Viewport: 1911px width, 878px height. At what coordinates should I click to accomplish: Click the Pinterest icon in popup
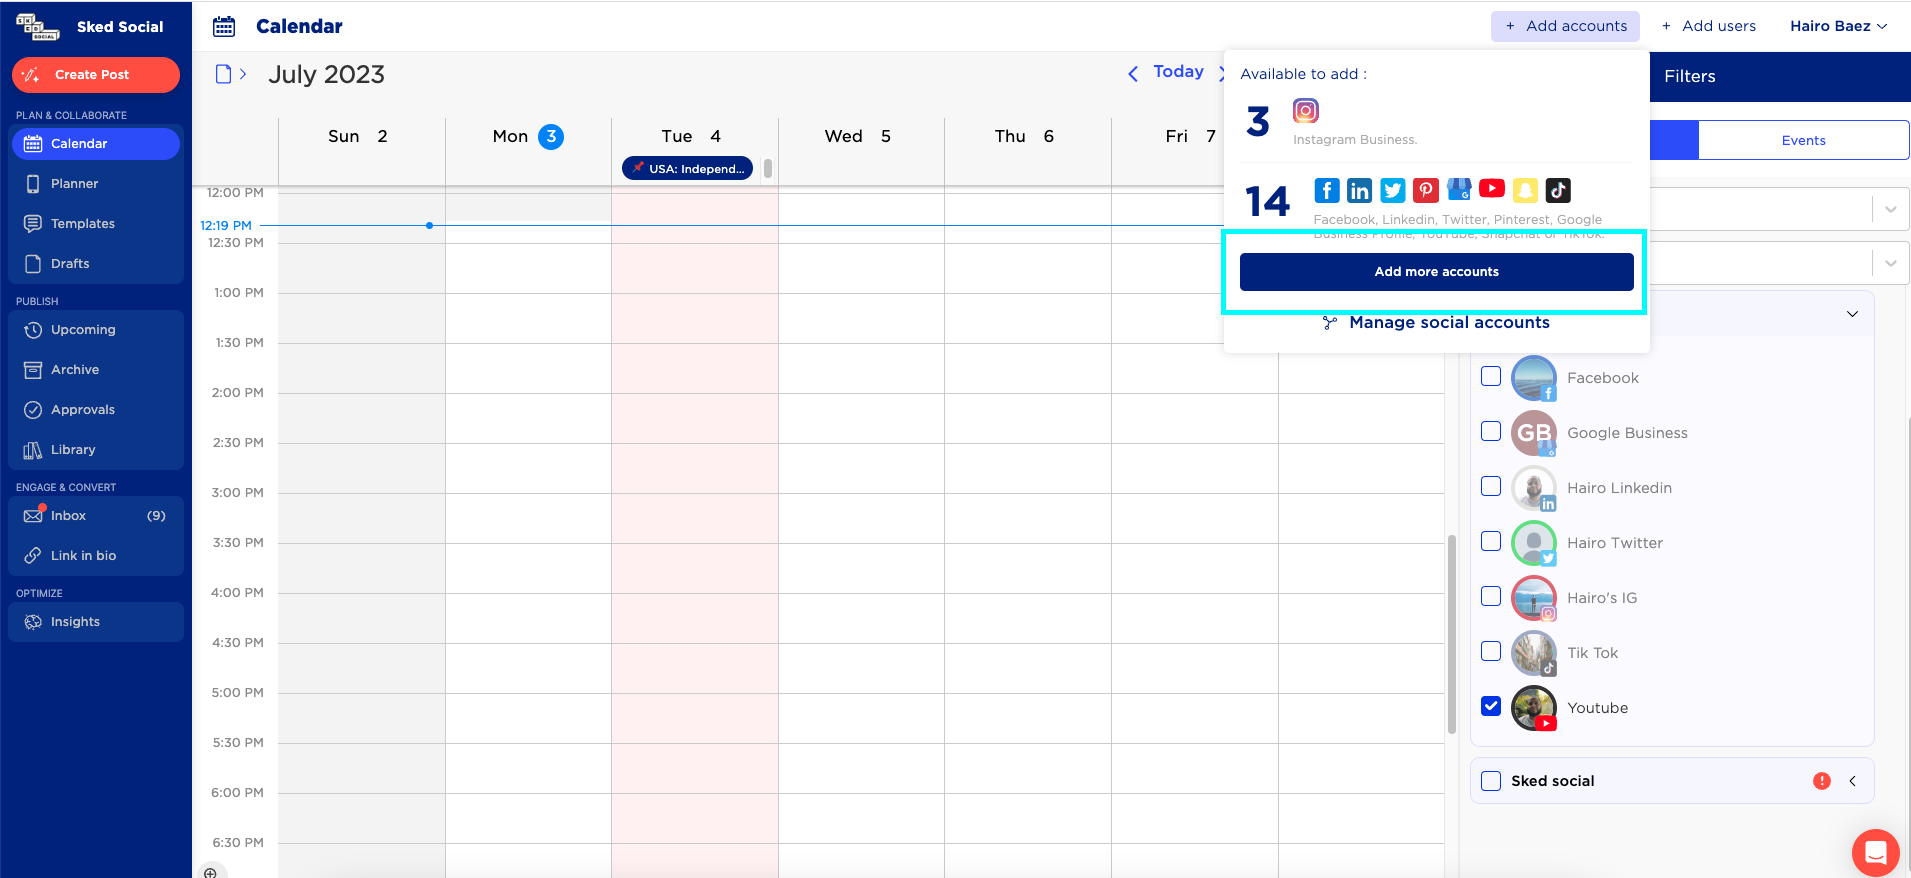coord(1426,190)
